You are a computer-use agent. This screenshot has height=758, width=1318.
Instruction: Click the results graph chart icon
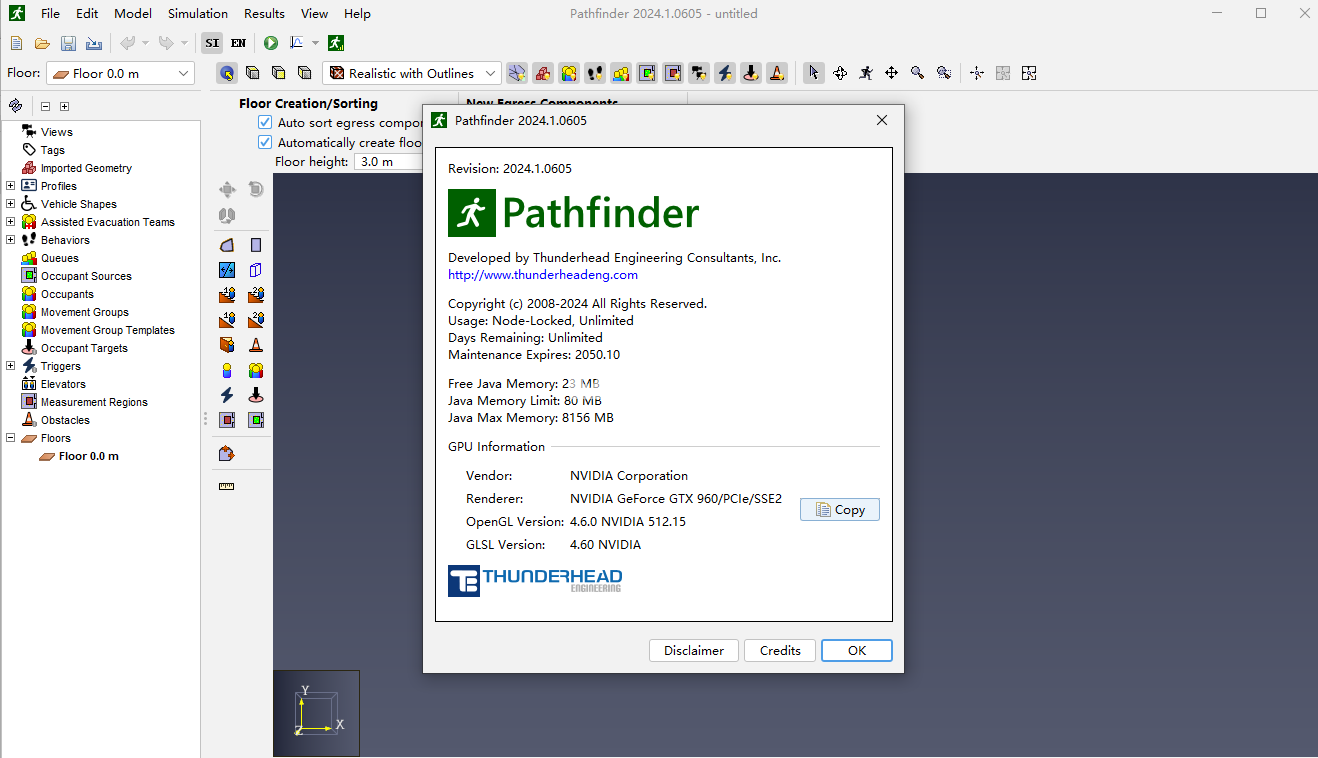[x=297, y=43]
